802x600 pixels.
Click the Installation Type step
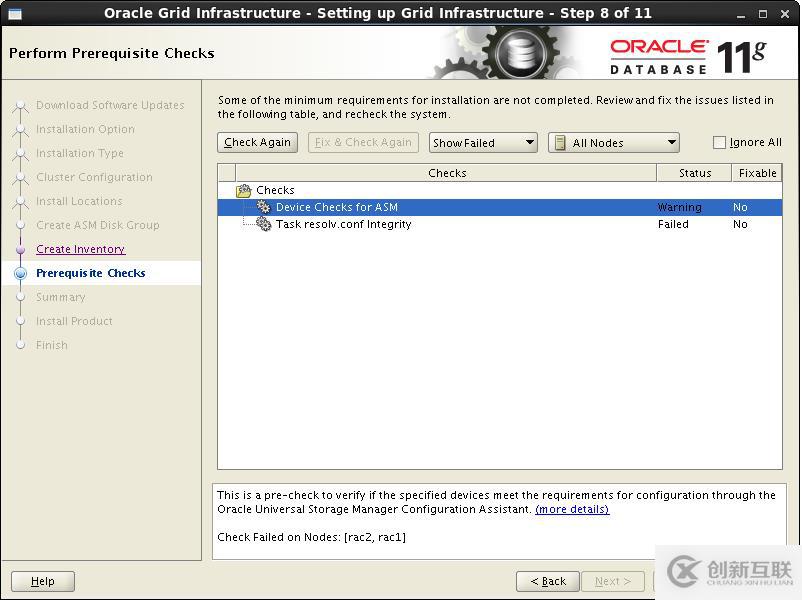pos(80,153)
